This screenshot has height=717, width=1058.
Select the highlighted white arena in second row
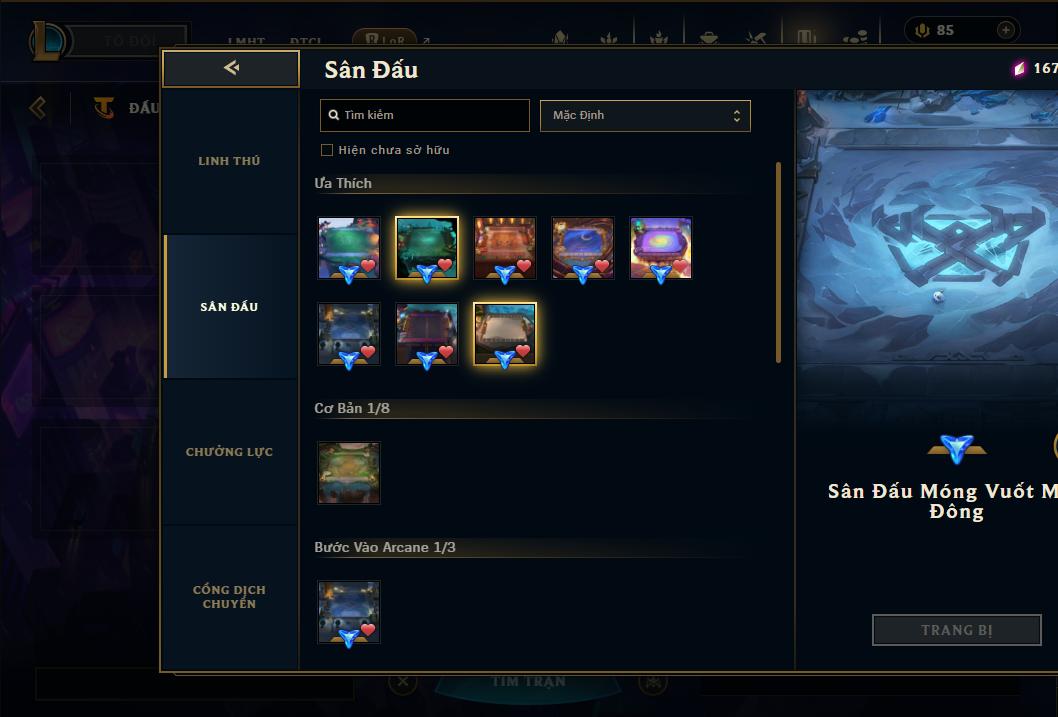click(505, 334)
